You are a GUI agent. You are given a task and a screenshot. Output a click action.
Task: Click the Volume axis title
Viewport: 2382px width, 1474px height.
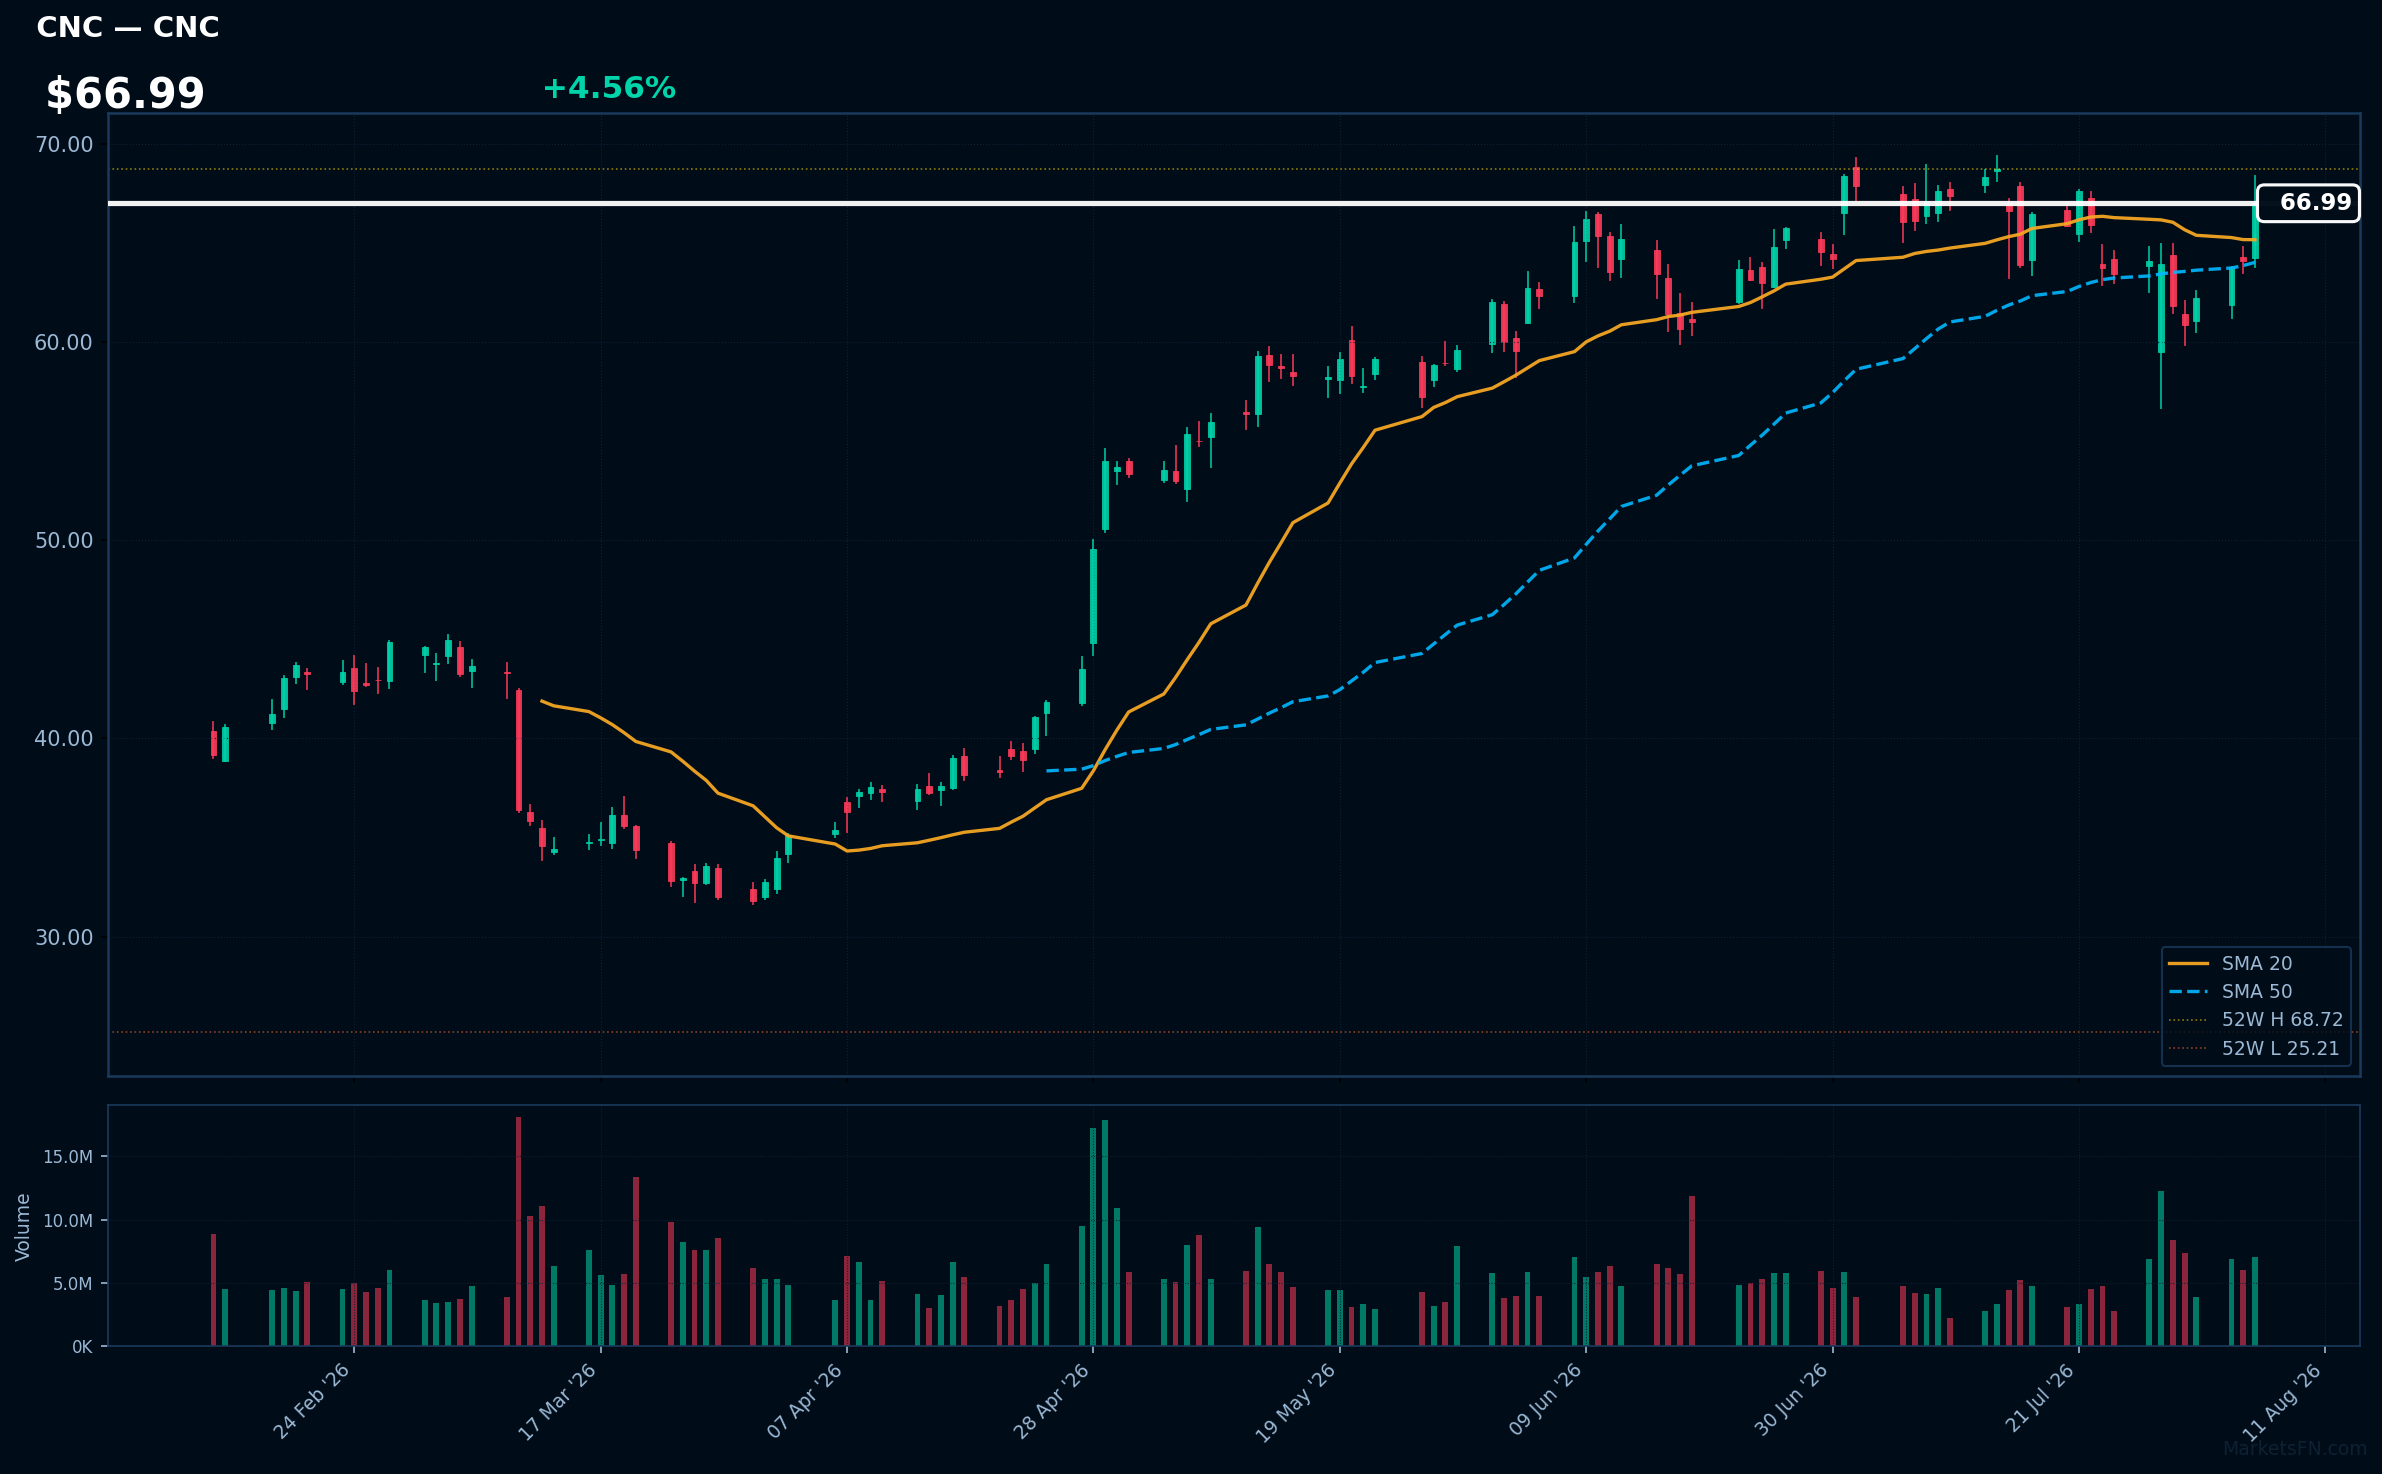(23, 1227)
